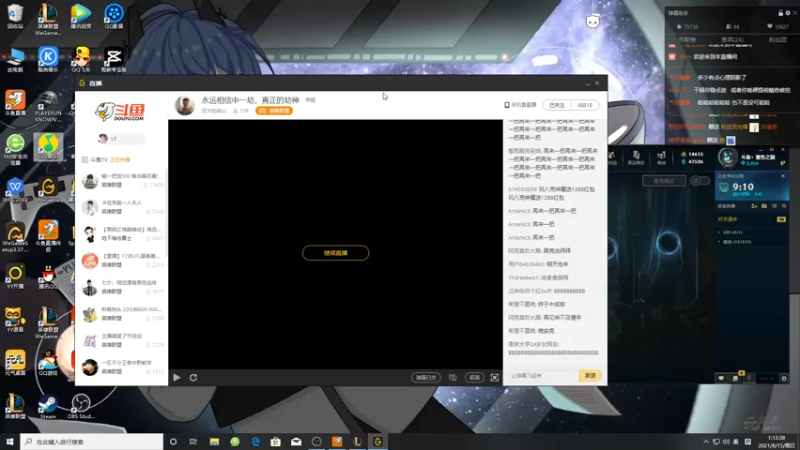800x450 pixels.
Task: Launch YY语音 desktop icon
Action: click(15, 320)
